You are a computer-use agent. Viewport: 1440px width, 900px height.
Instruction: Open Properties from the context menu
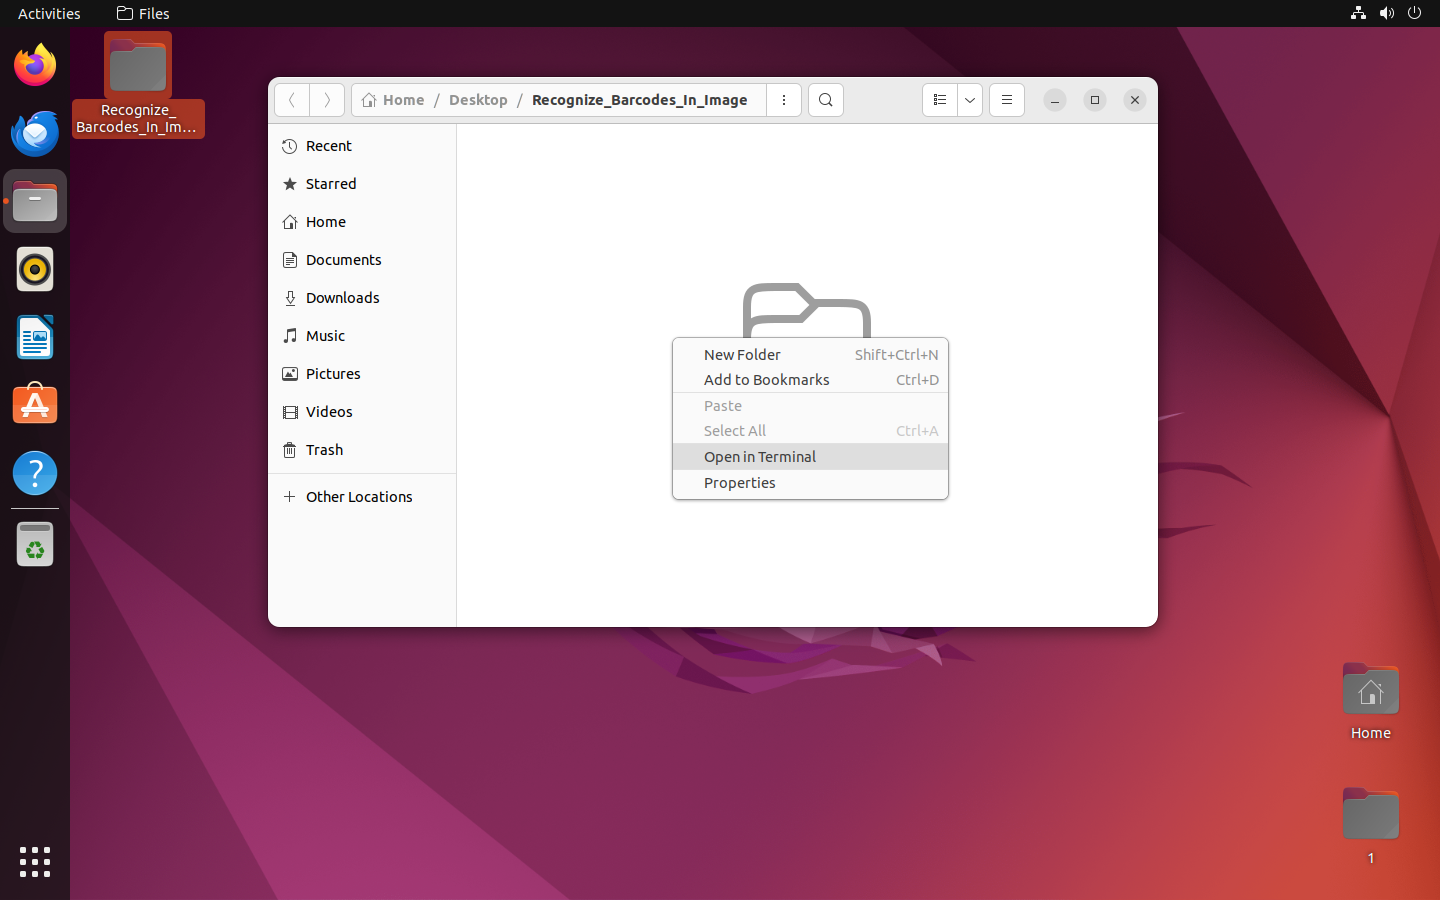[x=739, y=483]
